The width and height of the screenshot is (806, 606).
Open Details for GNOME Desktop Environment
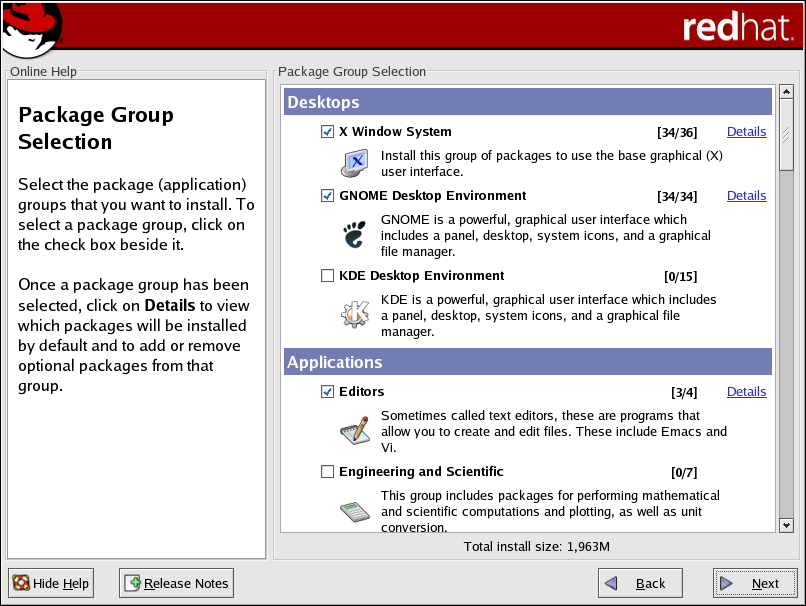746,196
